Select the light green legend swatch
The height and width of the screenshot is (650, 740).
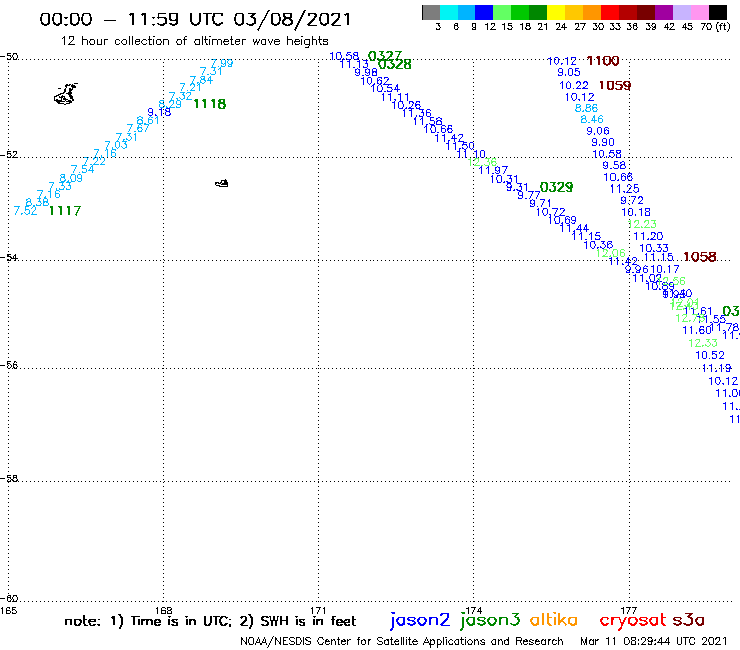[x=502, y=12]
